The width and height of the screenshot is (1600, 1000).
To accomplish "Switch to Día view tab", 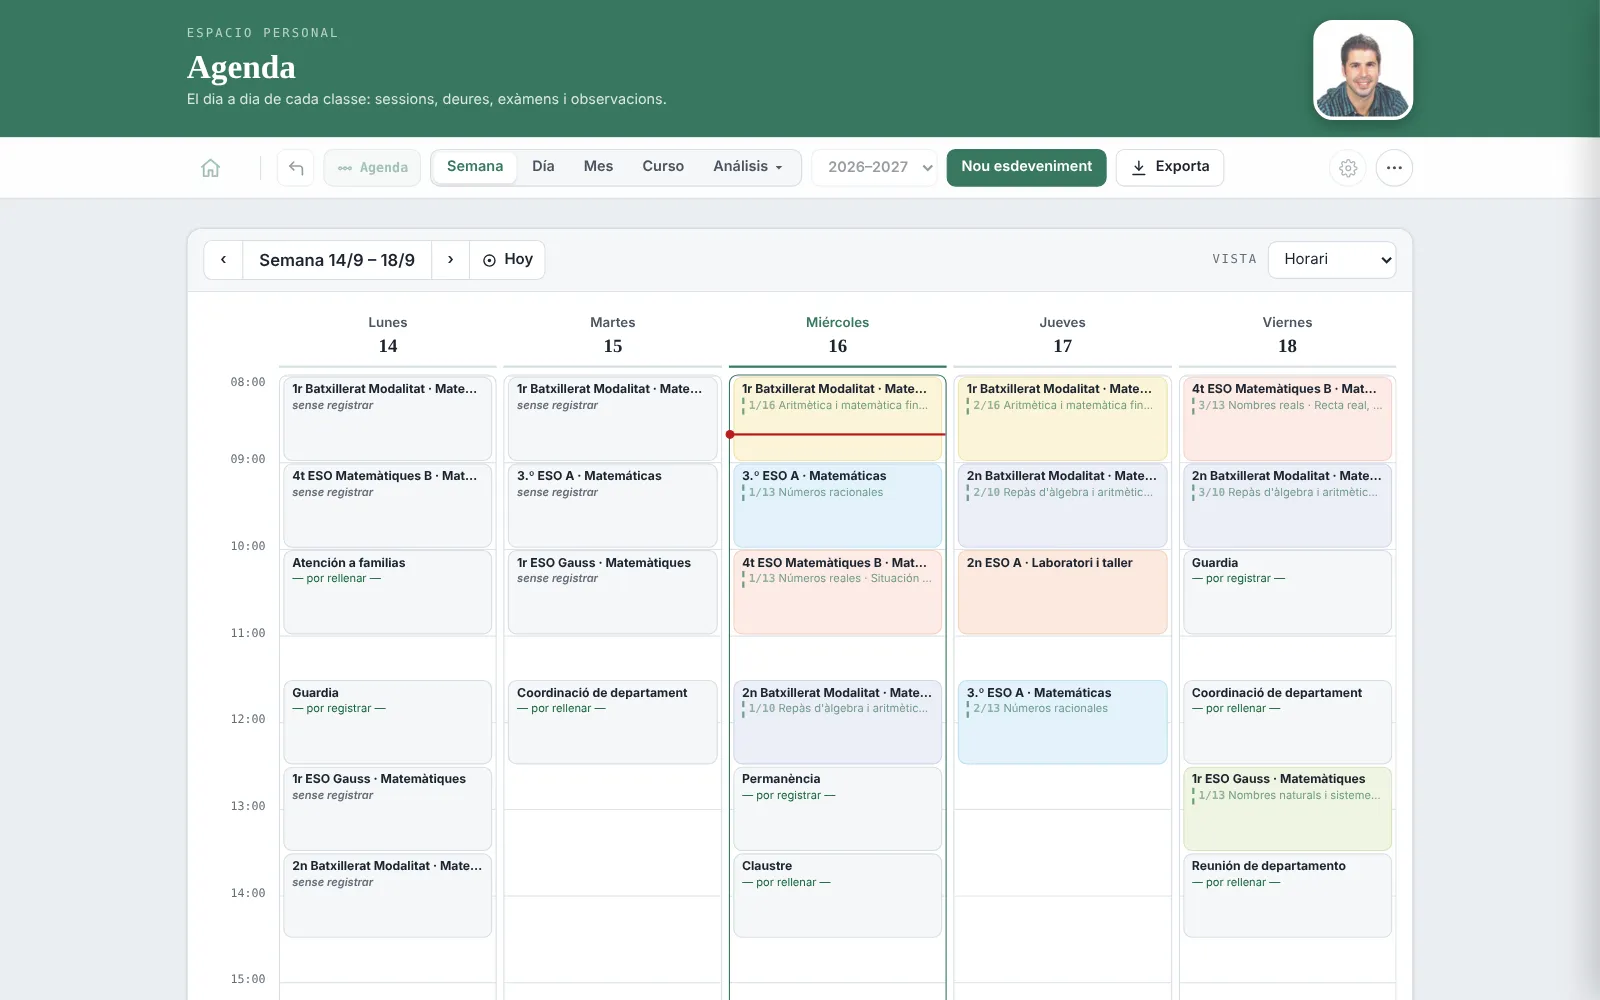I will coord(543,167).
